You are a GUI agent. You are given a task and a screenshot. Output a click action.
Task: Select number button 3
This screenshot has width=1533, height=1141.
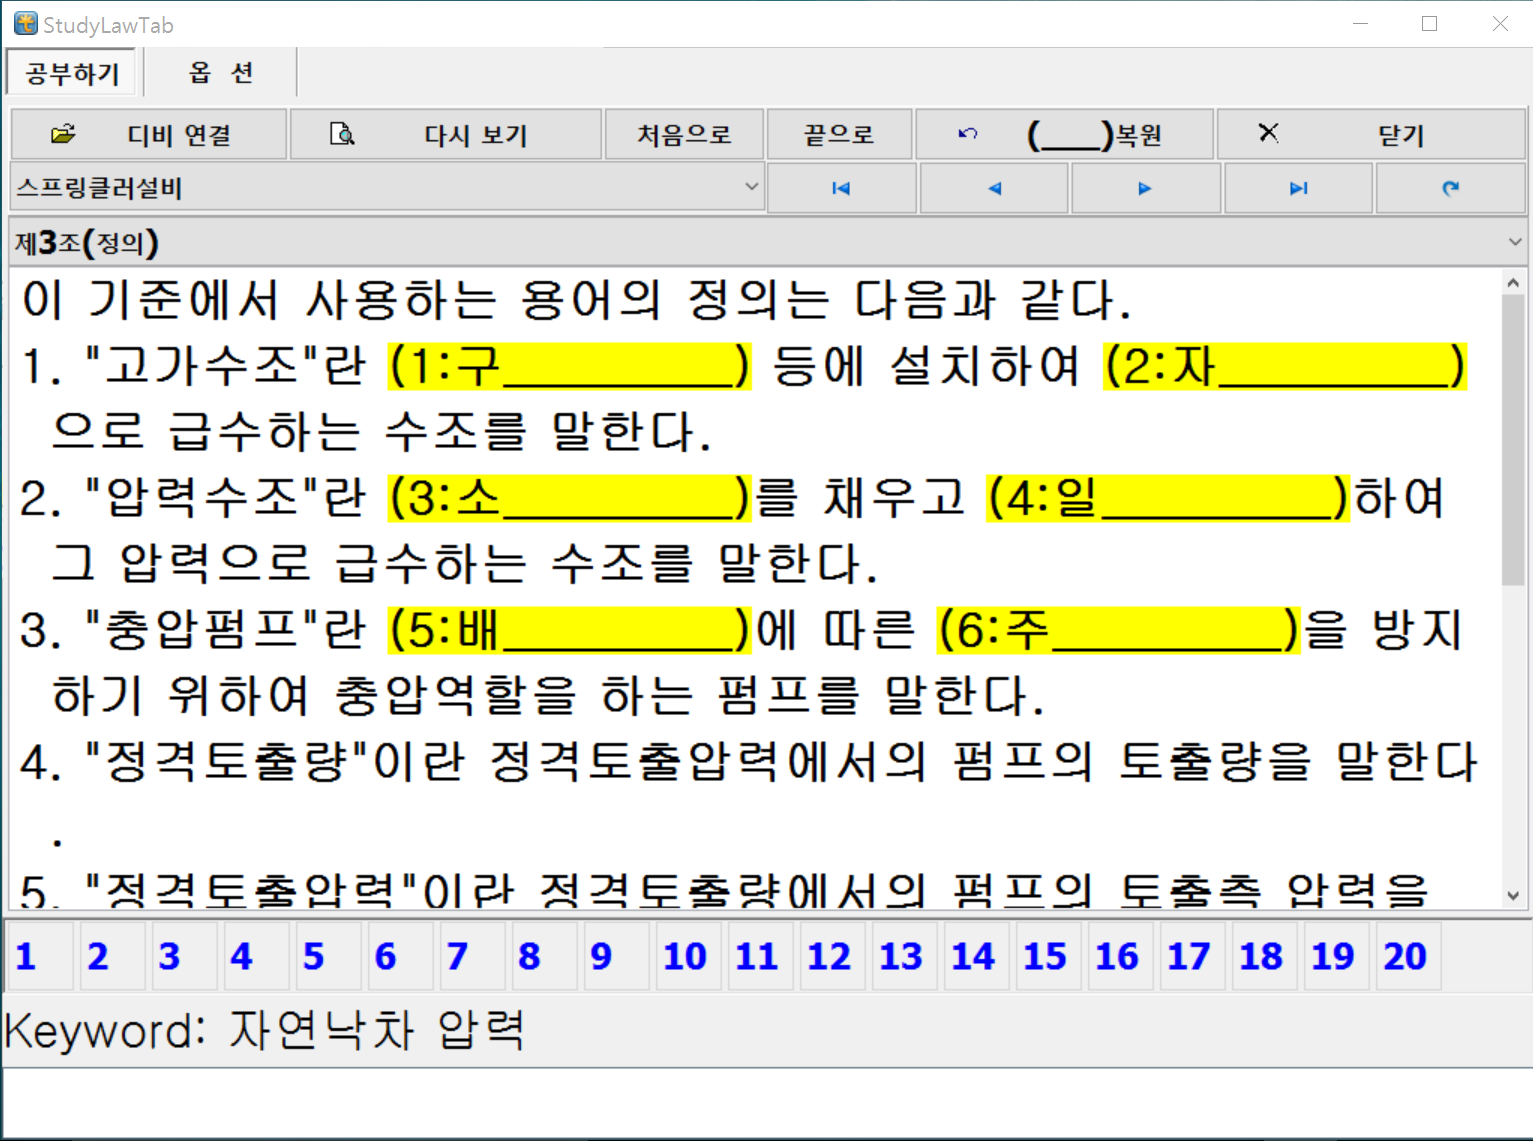pyautogui.click(x=184, y=956)
